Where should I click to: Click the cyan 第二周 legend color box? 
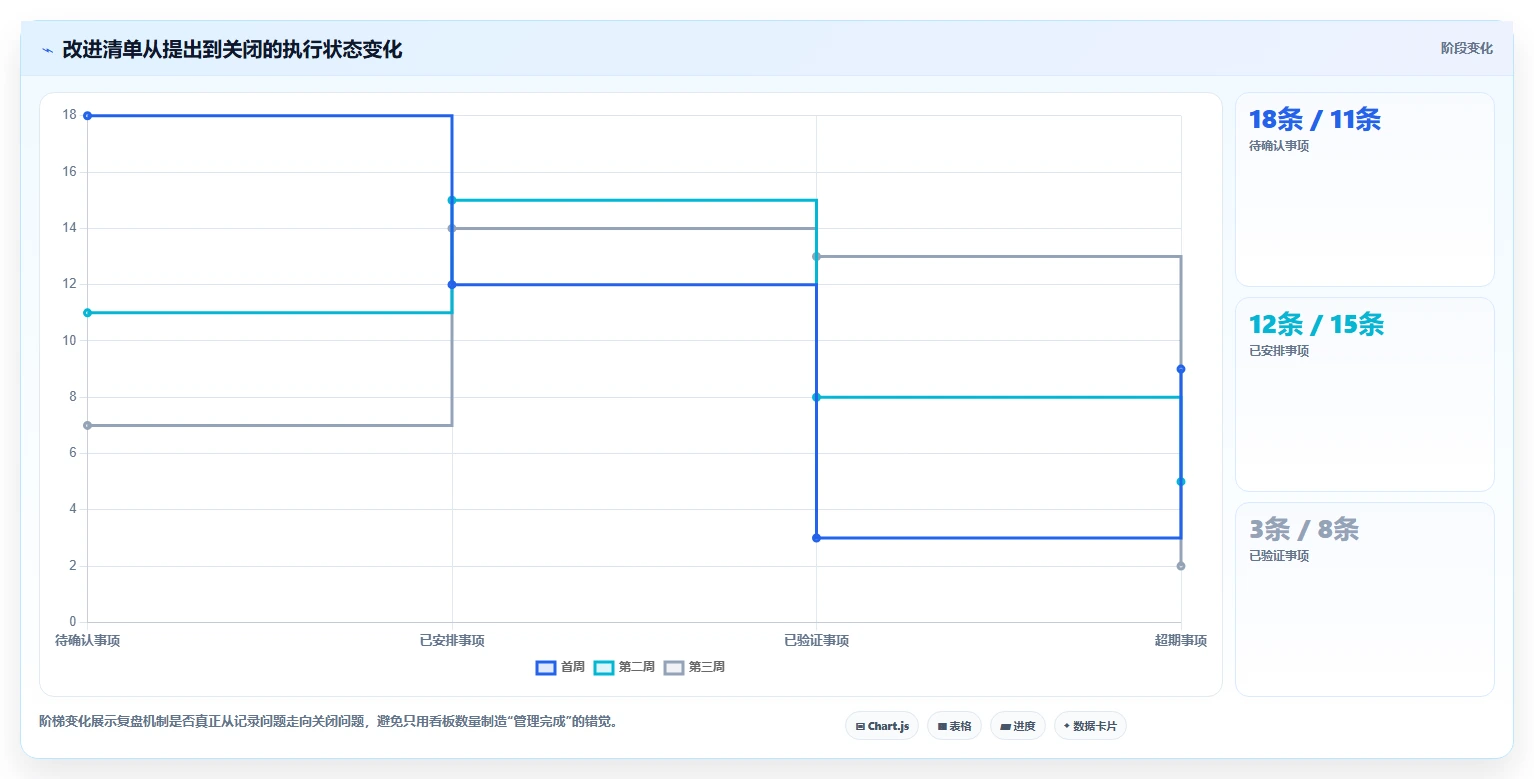[604, 667]
